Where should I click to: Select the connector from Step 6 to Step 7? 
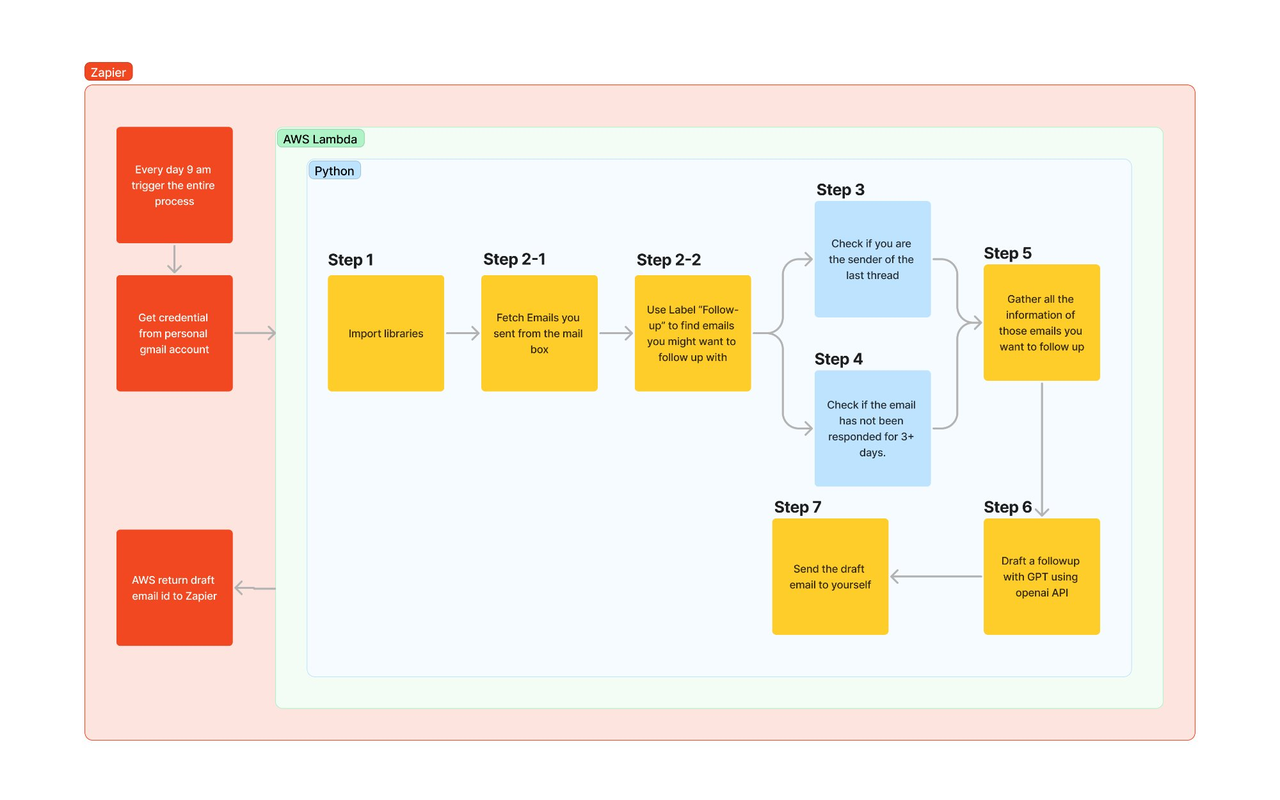[936, 576]
